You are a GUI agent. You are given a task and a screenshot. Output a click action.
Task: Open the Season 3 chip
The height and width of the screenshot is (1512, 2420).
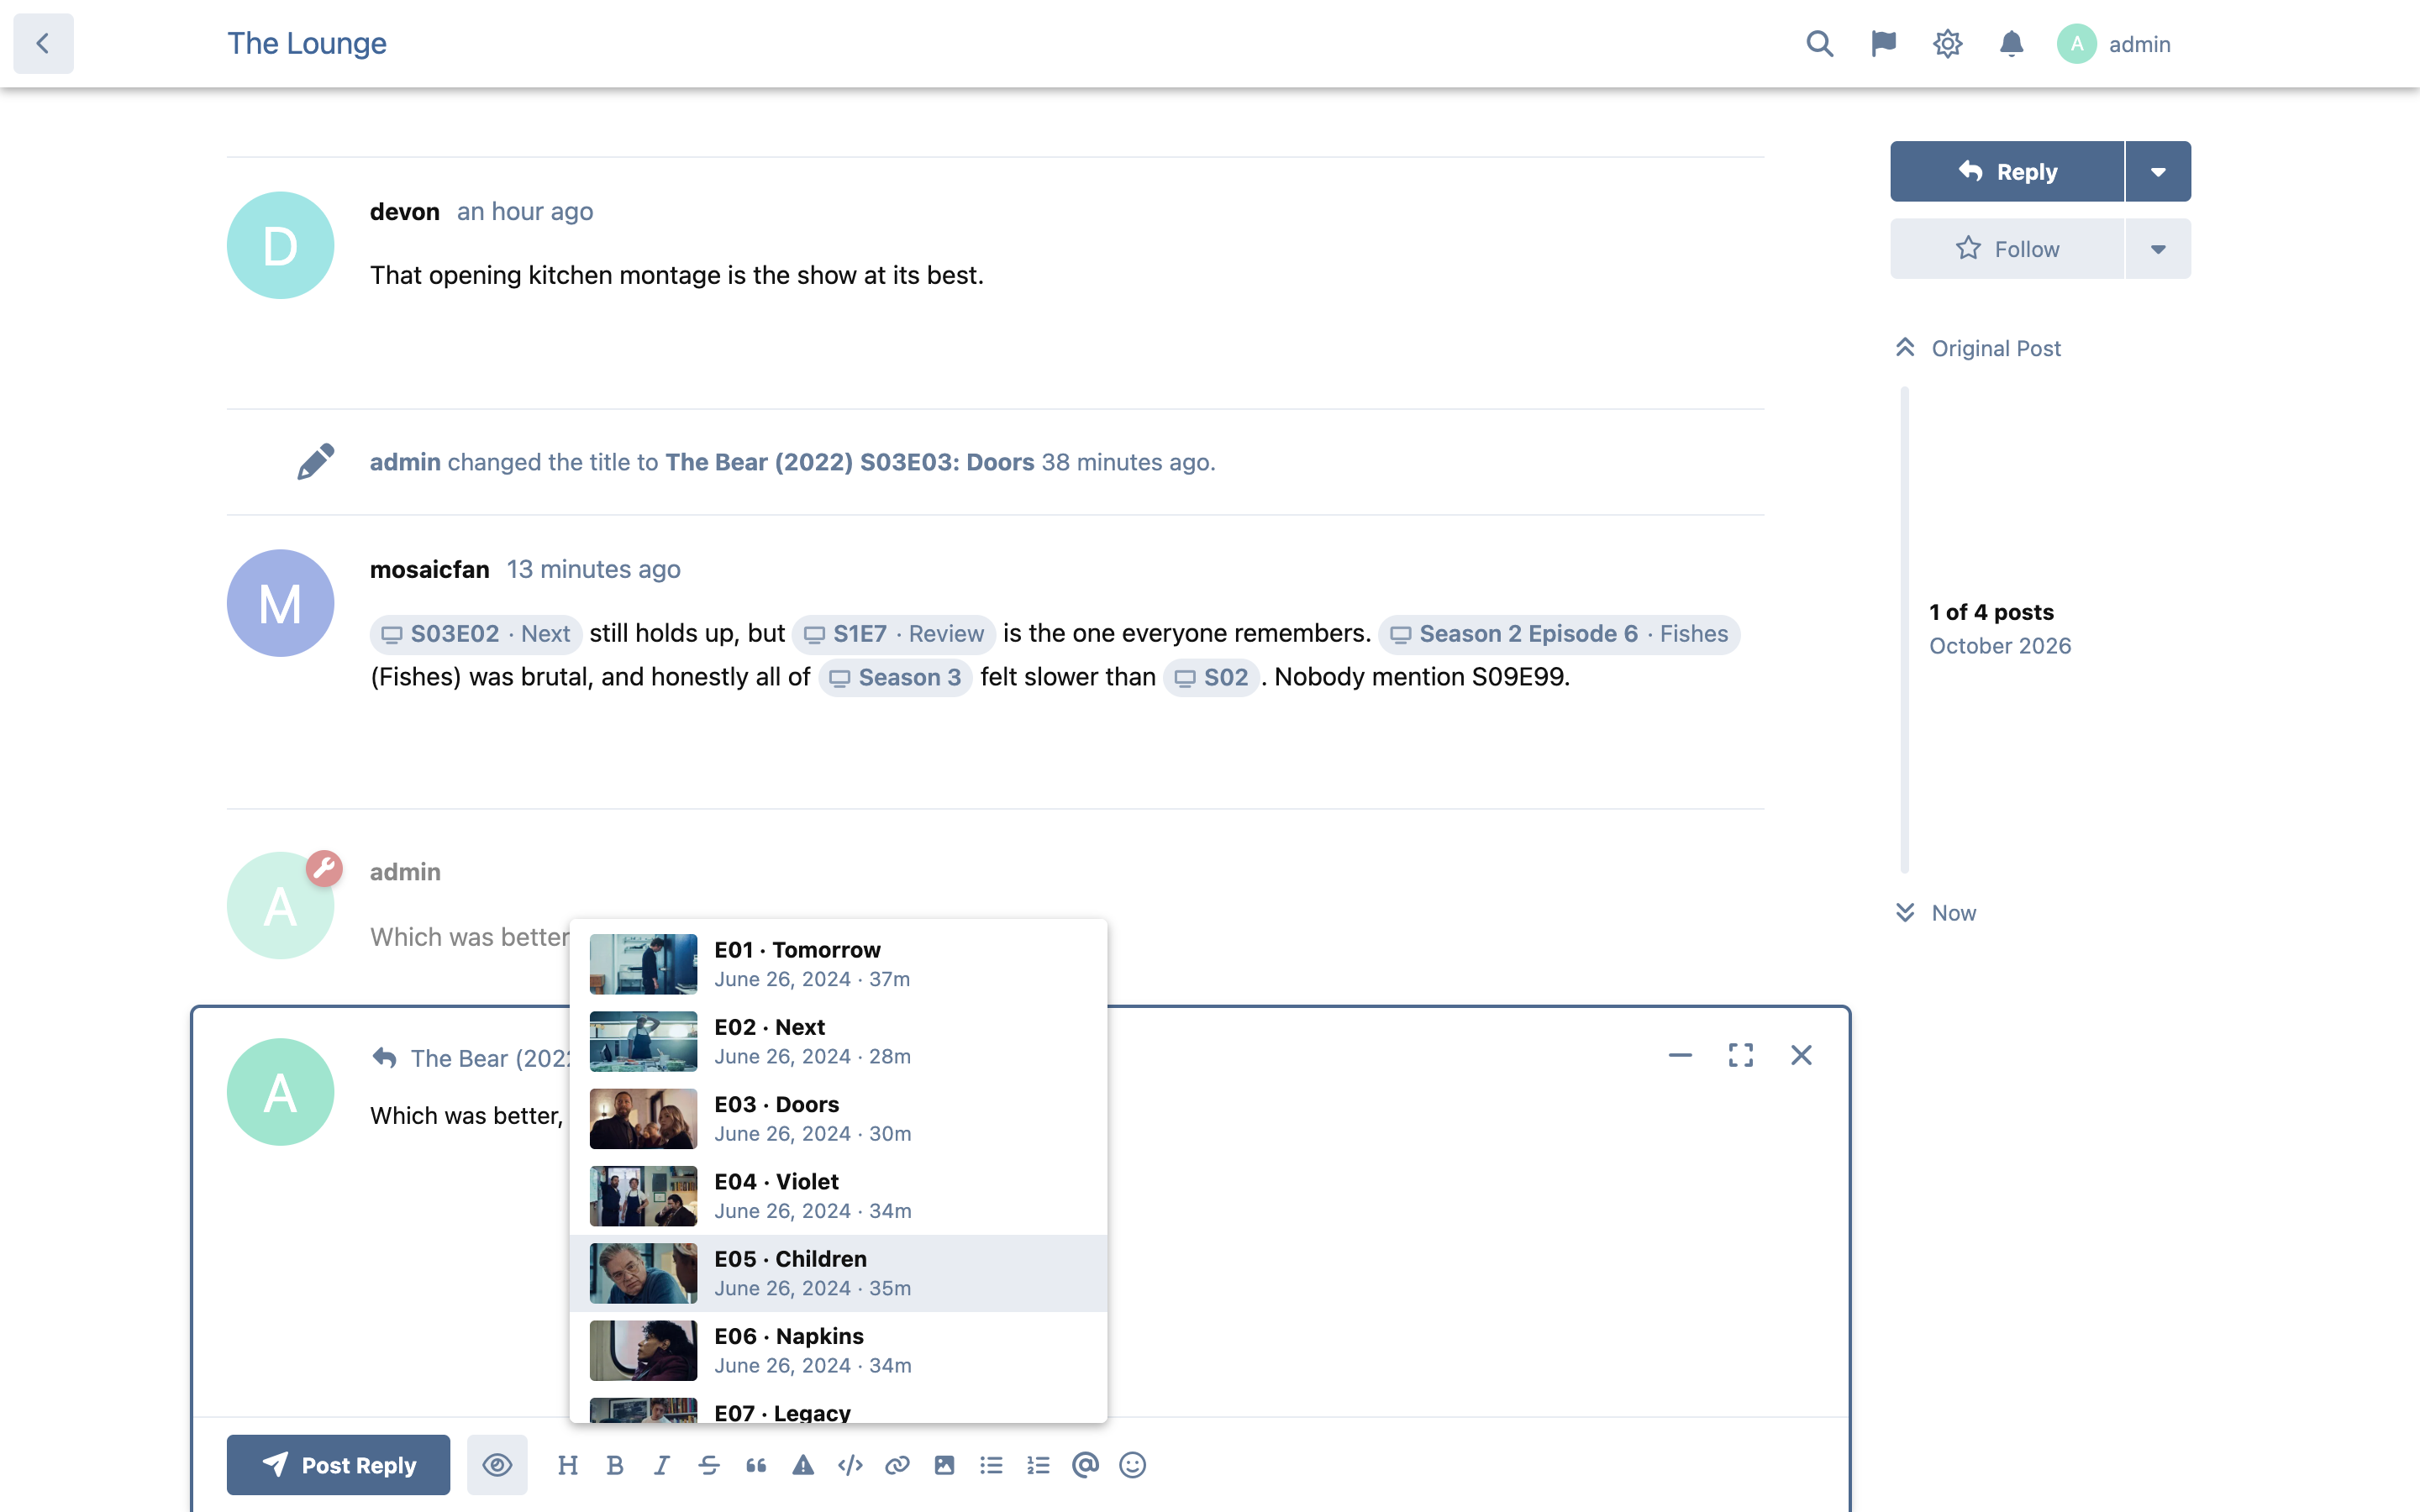(x=895, y=677)
